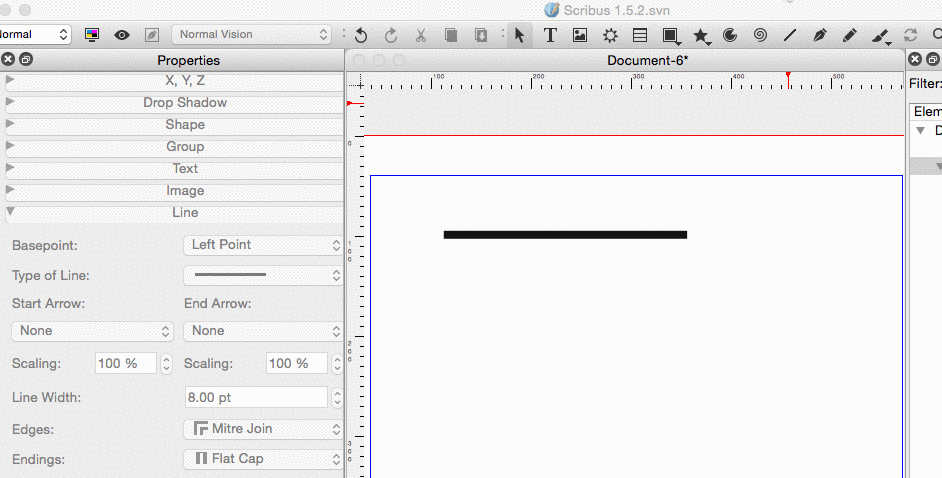Click the Line Width input field
This screenshot has height=478, width=942.
point(256,398)
